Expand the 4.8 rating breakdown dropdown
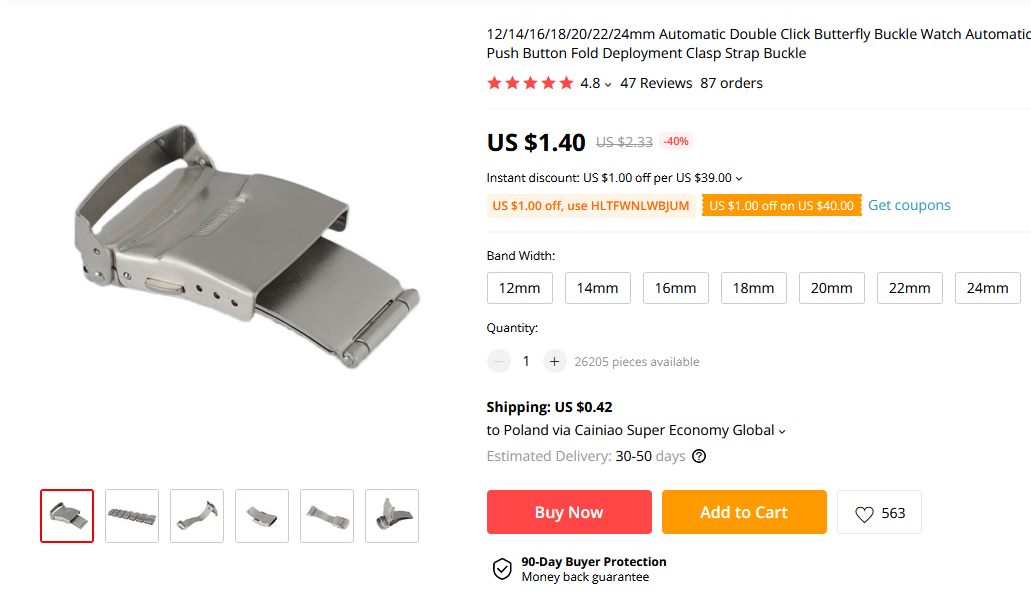The image size is (1031, 613). click(608, 84)
